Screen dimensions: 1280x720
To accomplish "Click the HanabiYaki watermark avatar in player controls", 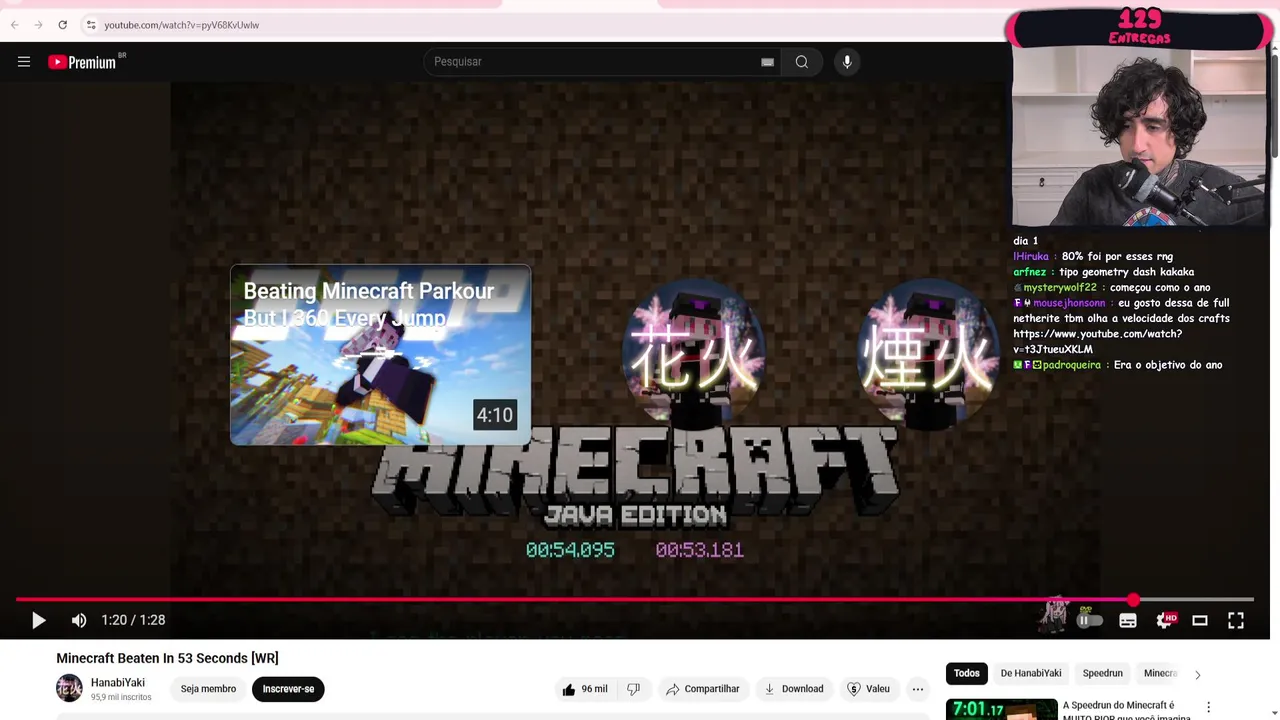I will 1052,616.
